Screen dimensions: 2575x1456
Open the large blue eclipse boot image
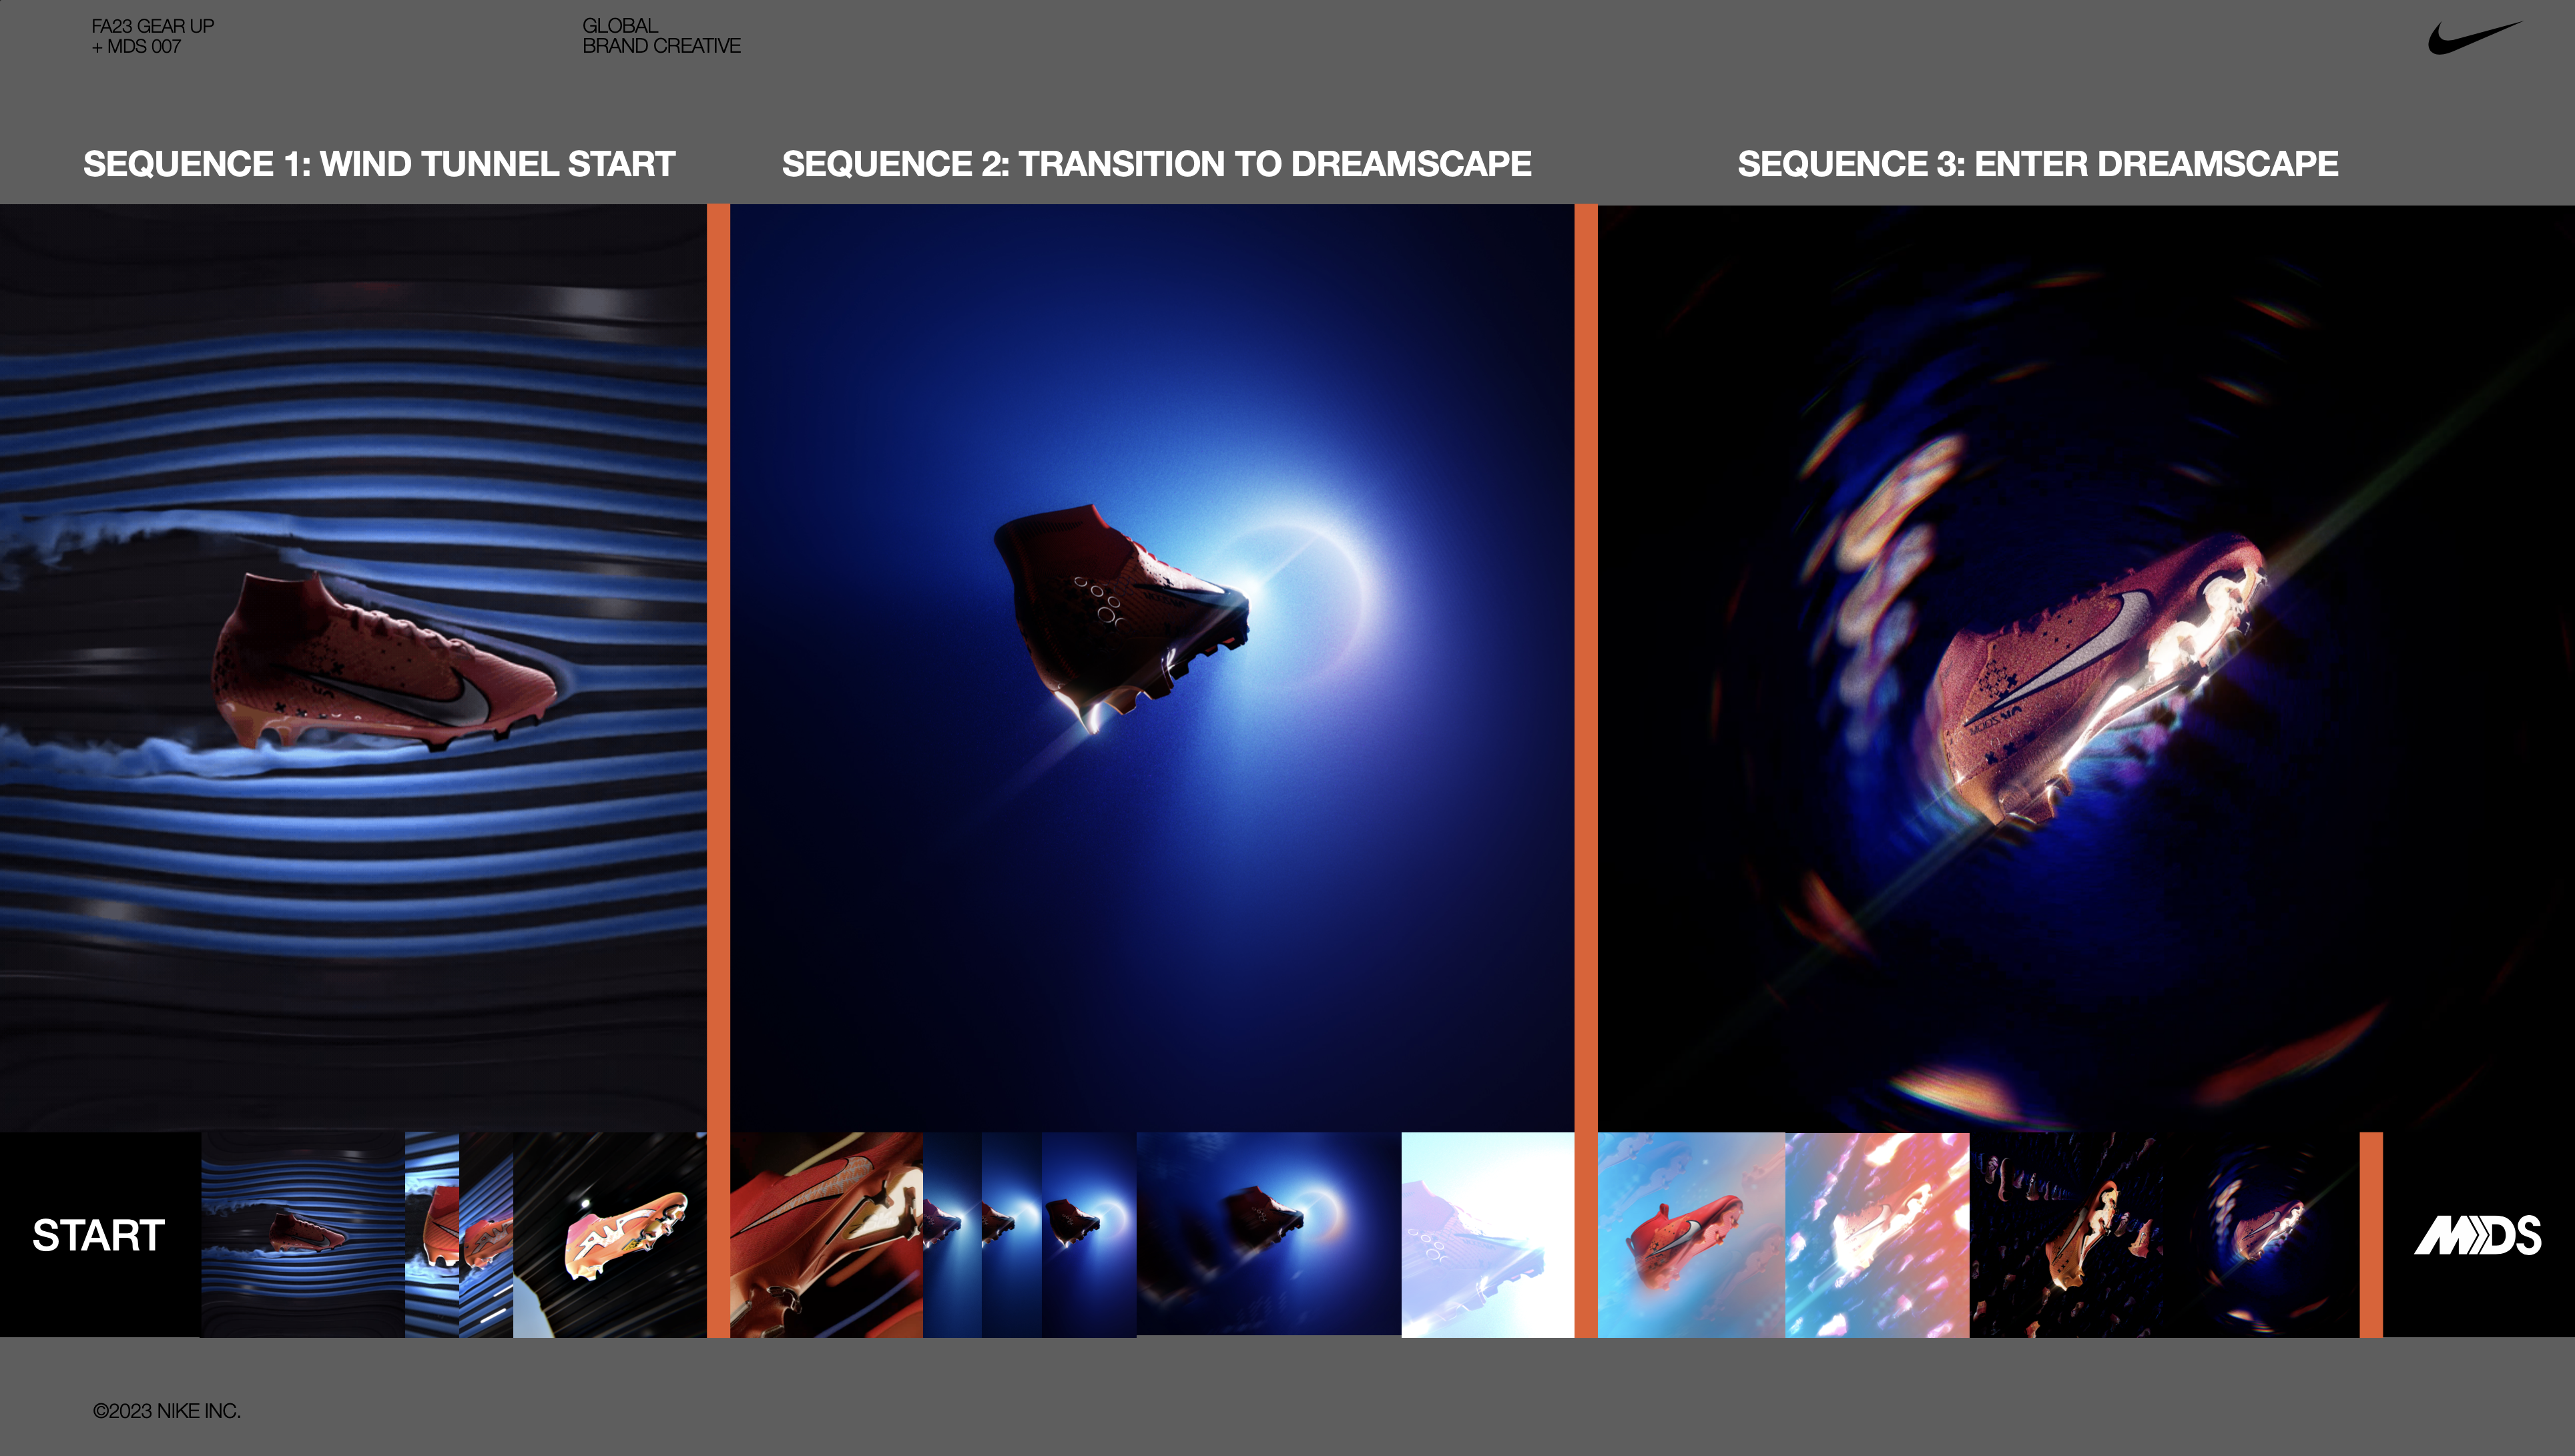point(1152,668)
